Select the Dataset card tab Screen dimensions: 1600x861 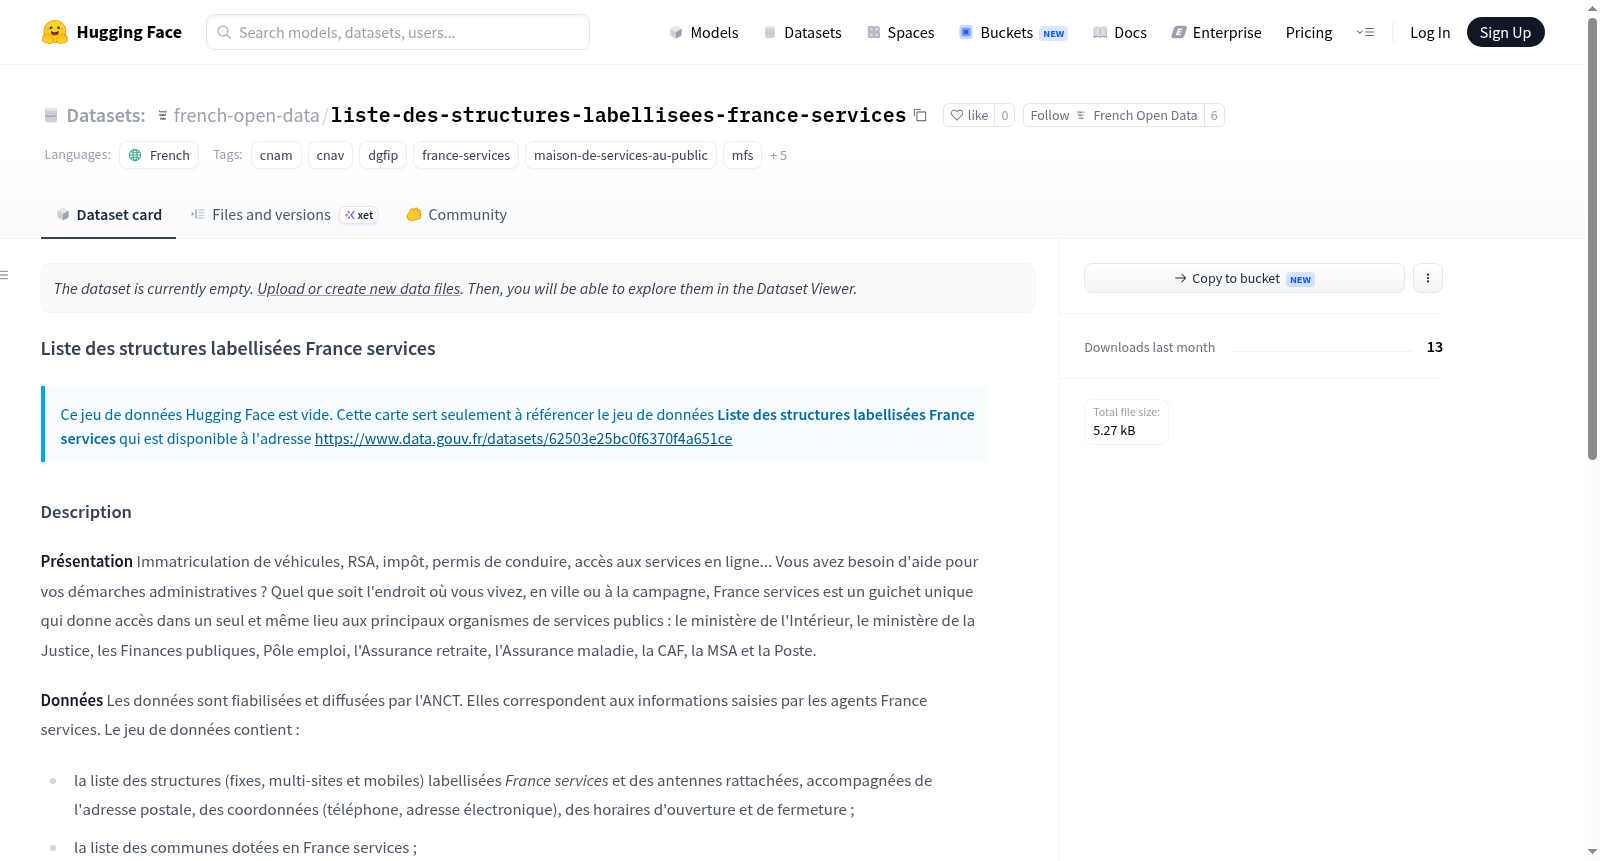[x=108, y=215]
